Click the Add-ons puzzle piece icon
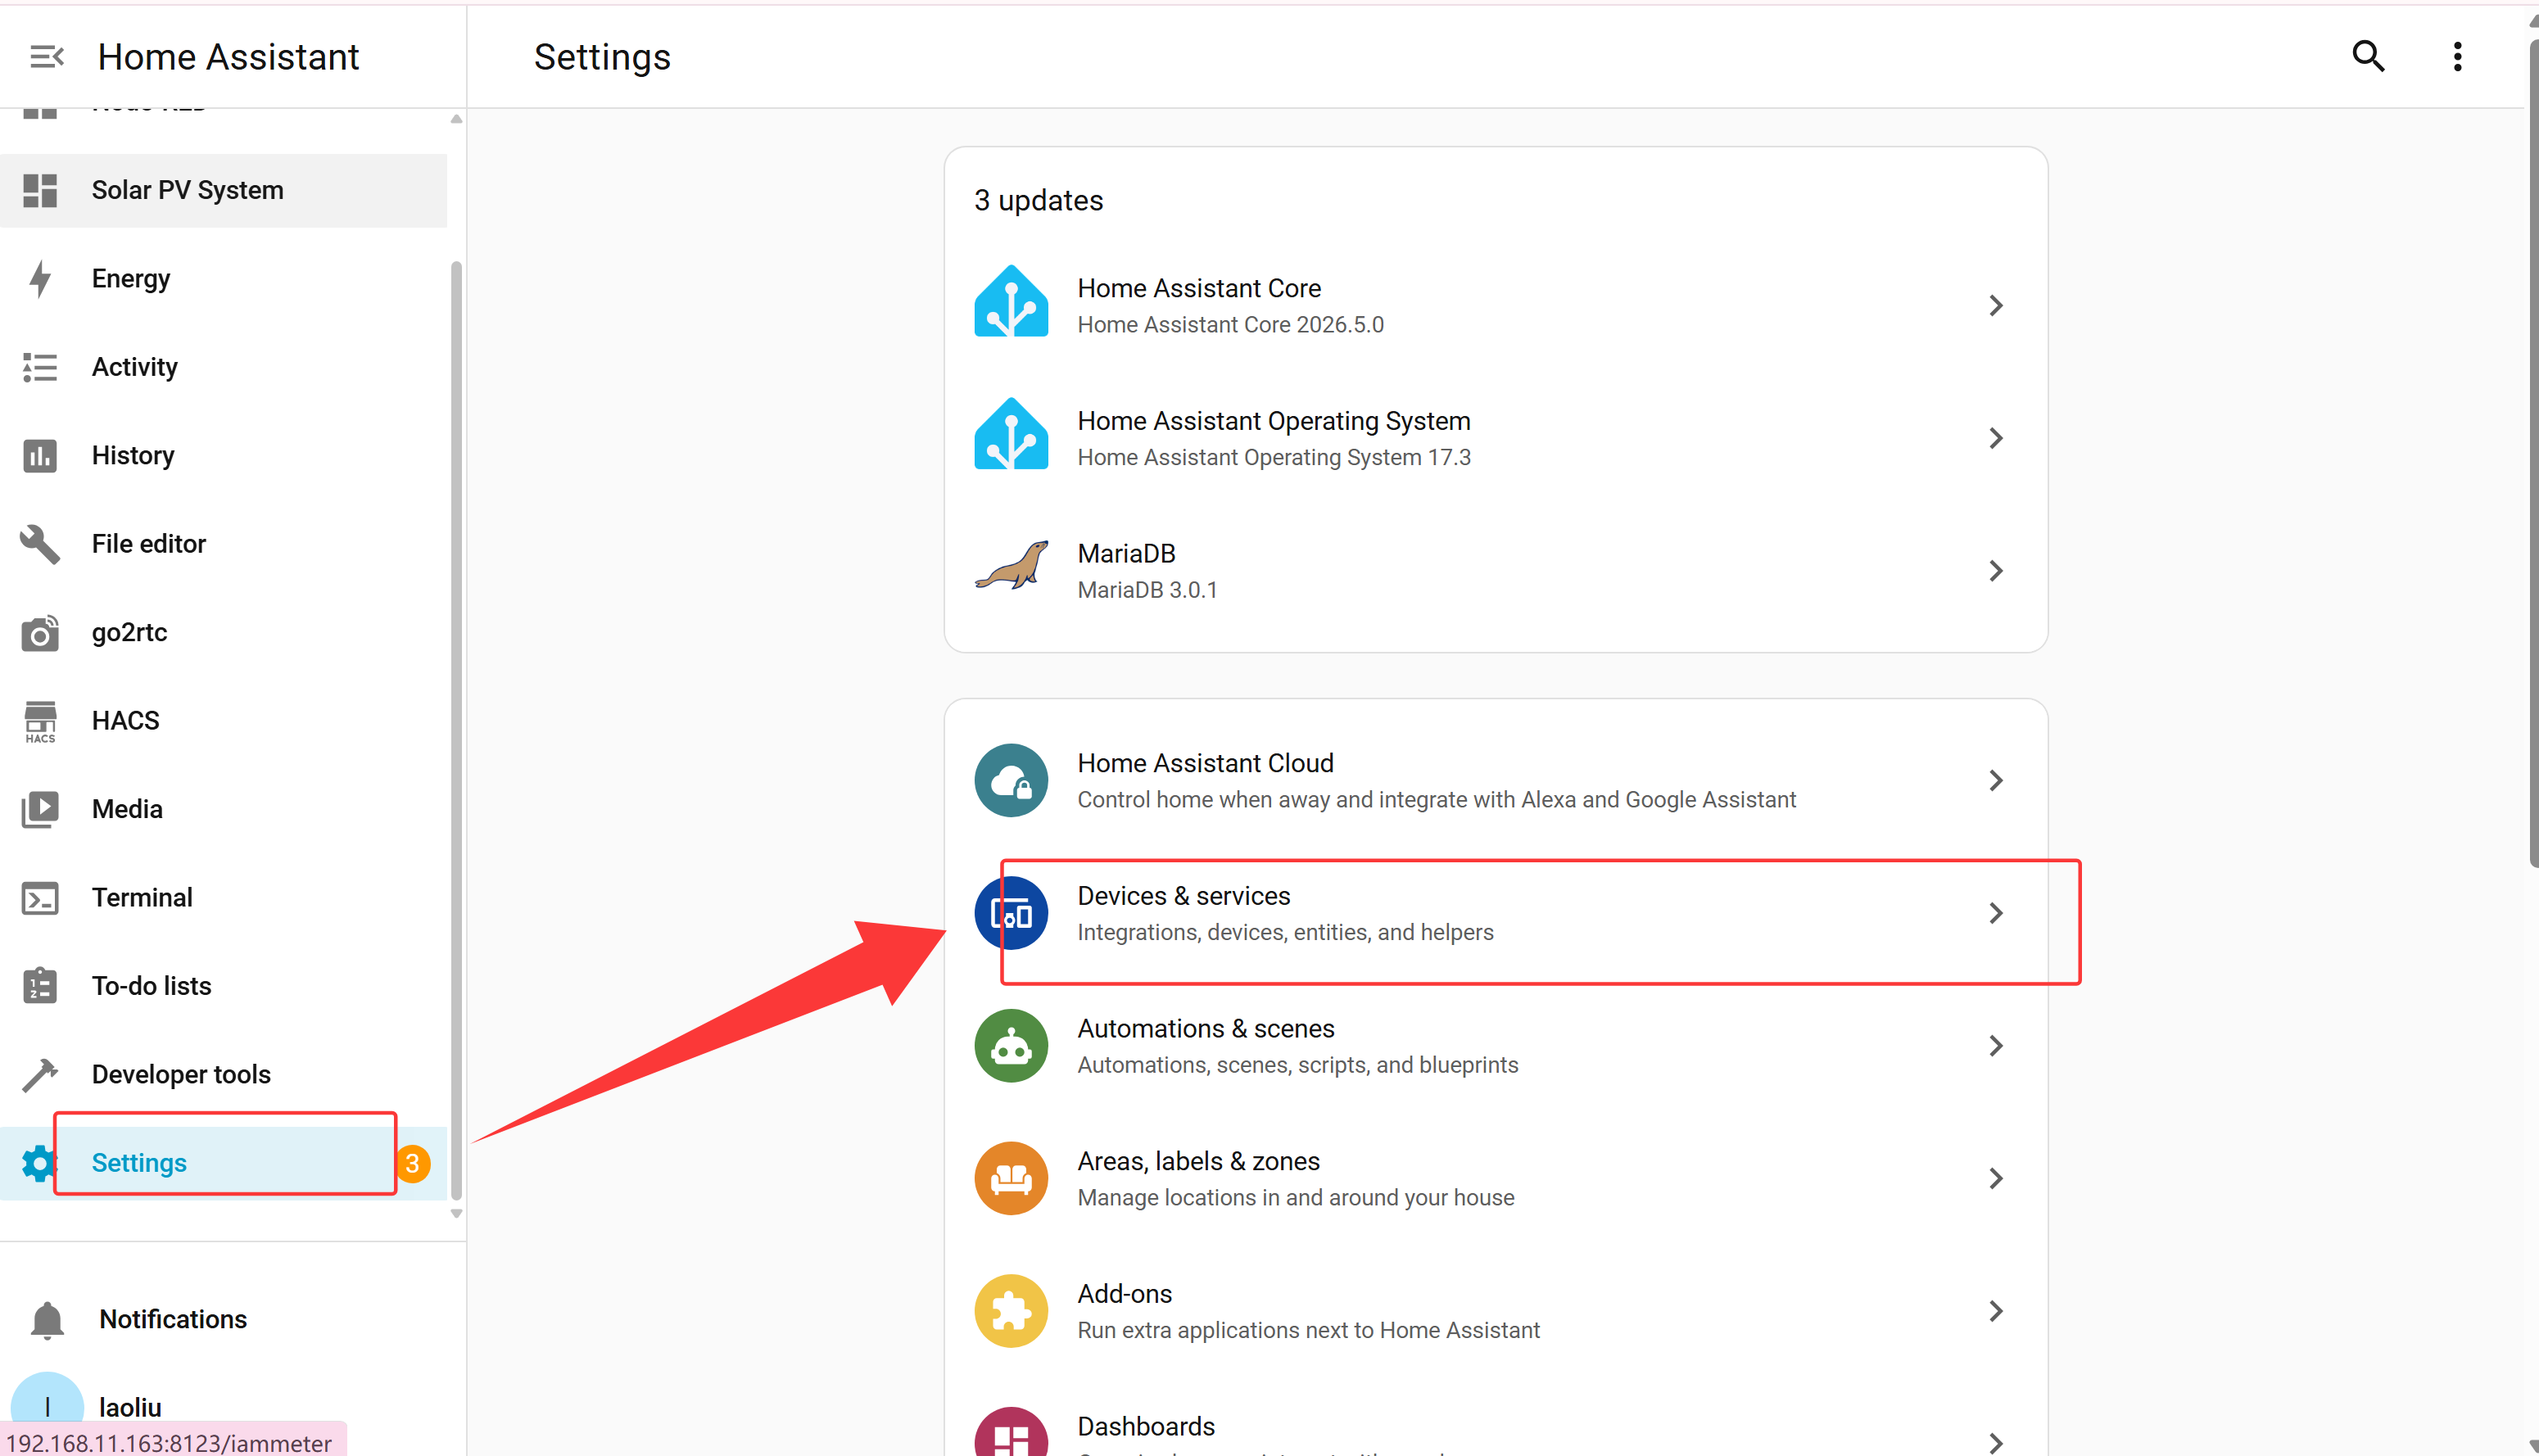This screenshot has width=2539, height=1456. tap(1011, 1311)
